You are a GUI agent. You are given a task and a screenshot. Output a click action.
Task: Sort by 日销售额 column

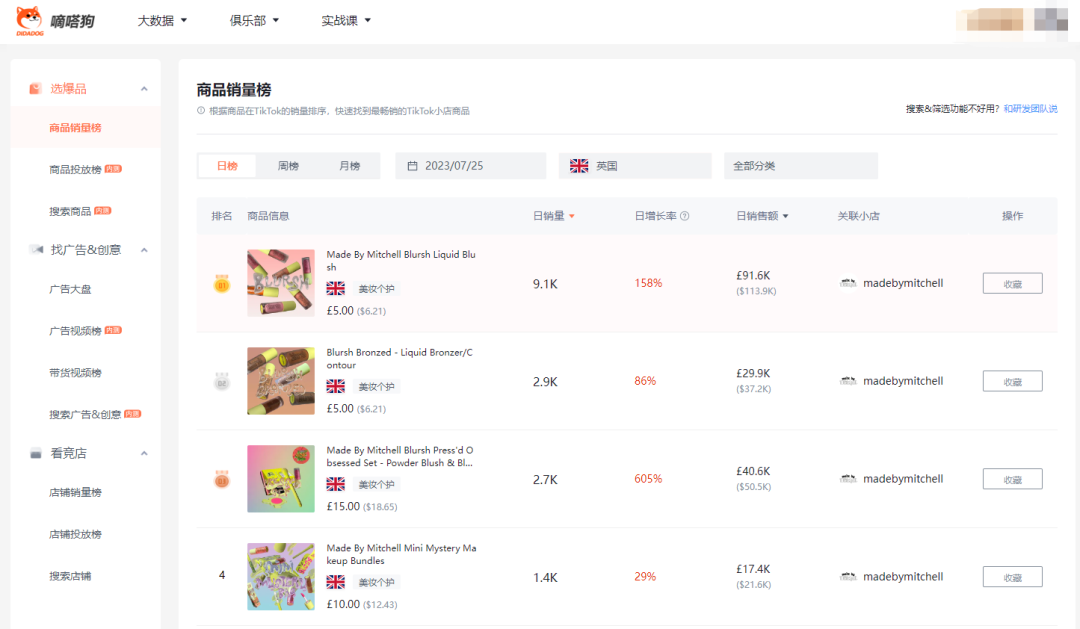(x=762, y=216)
